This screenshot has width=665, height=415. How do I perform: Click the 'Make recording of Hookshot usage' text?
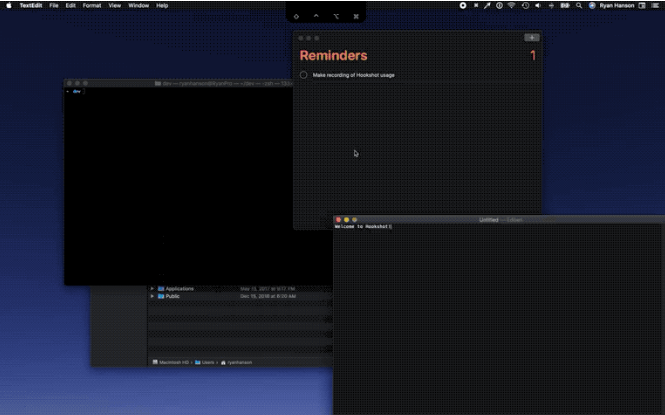(353, 75)
